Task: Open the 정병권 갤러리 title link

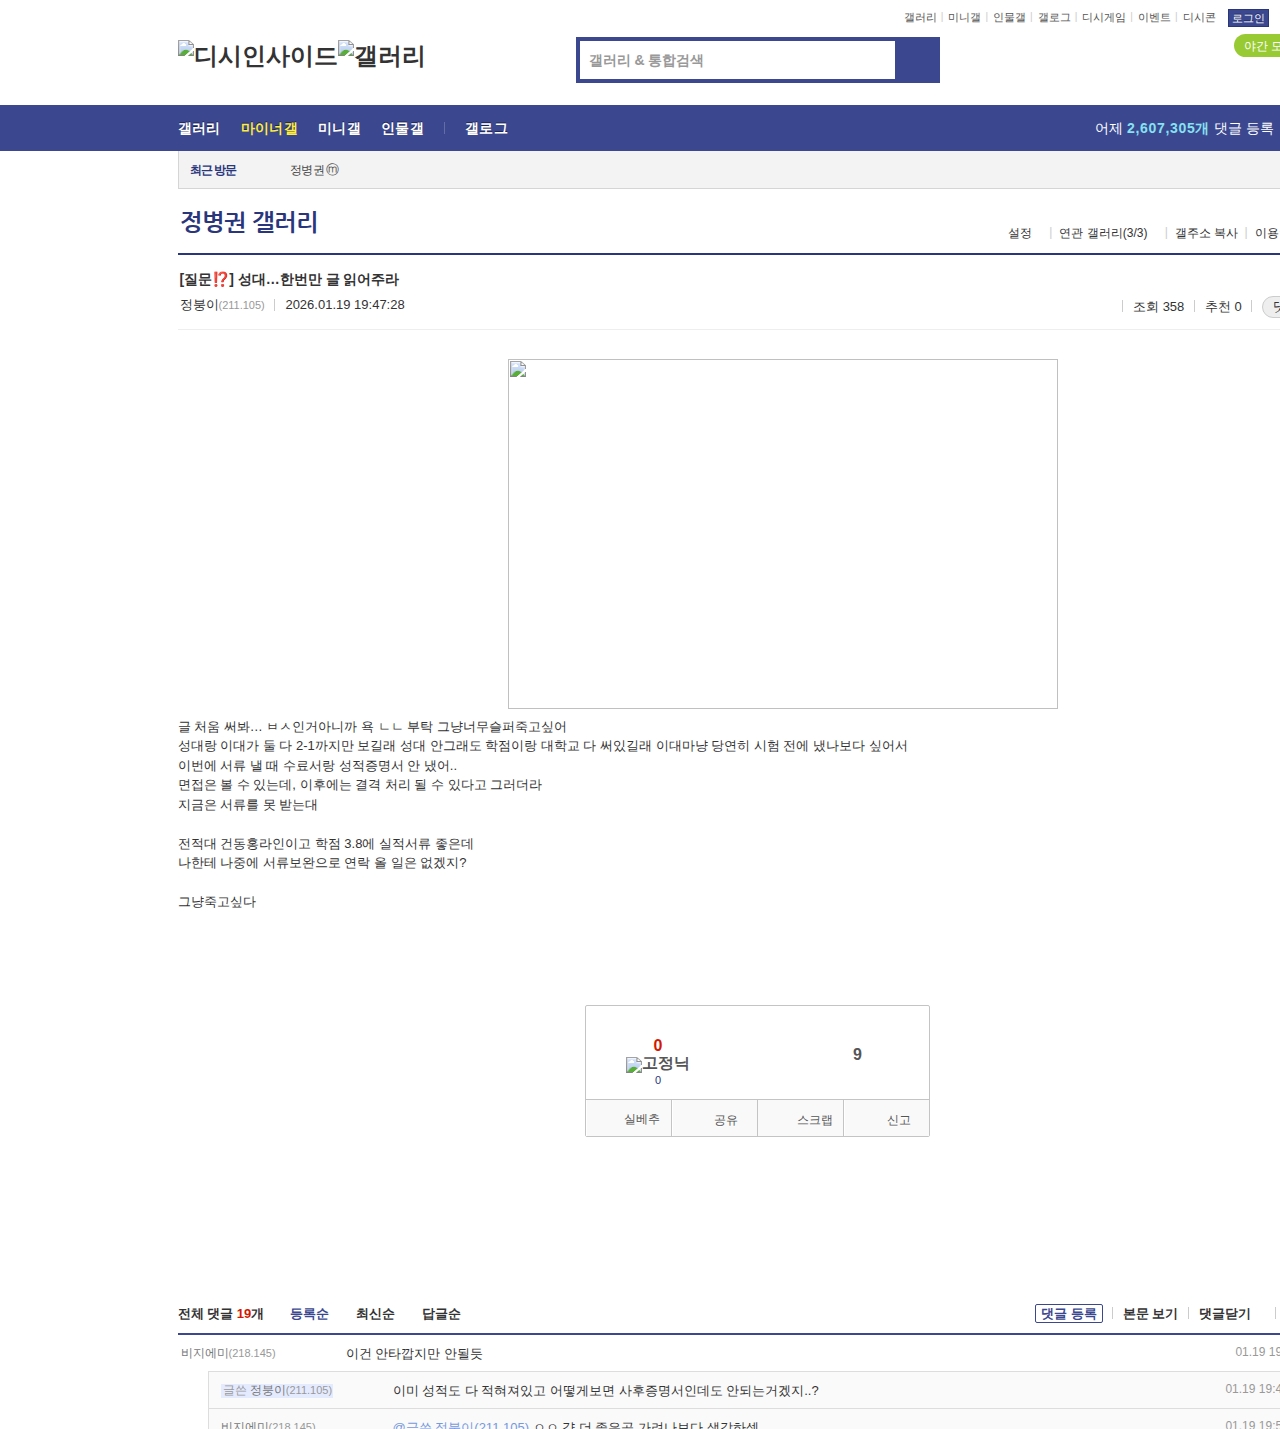Action: [249, 222]
